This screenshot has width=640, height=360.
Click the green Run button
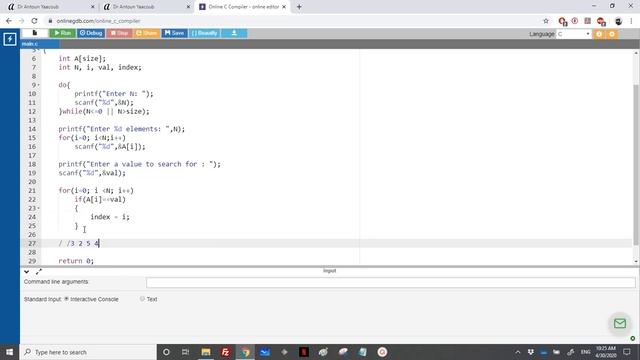[x=62, y=33]
